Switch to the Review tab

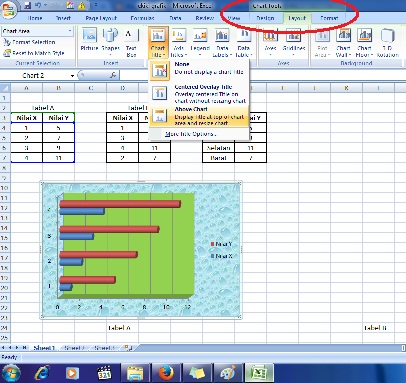click(205, 18)
